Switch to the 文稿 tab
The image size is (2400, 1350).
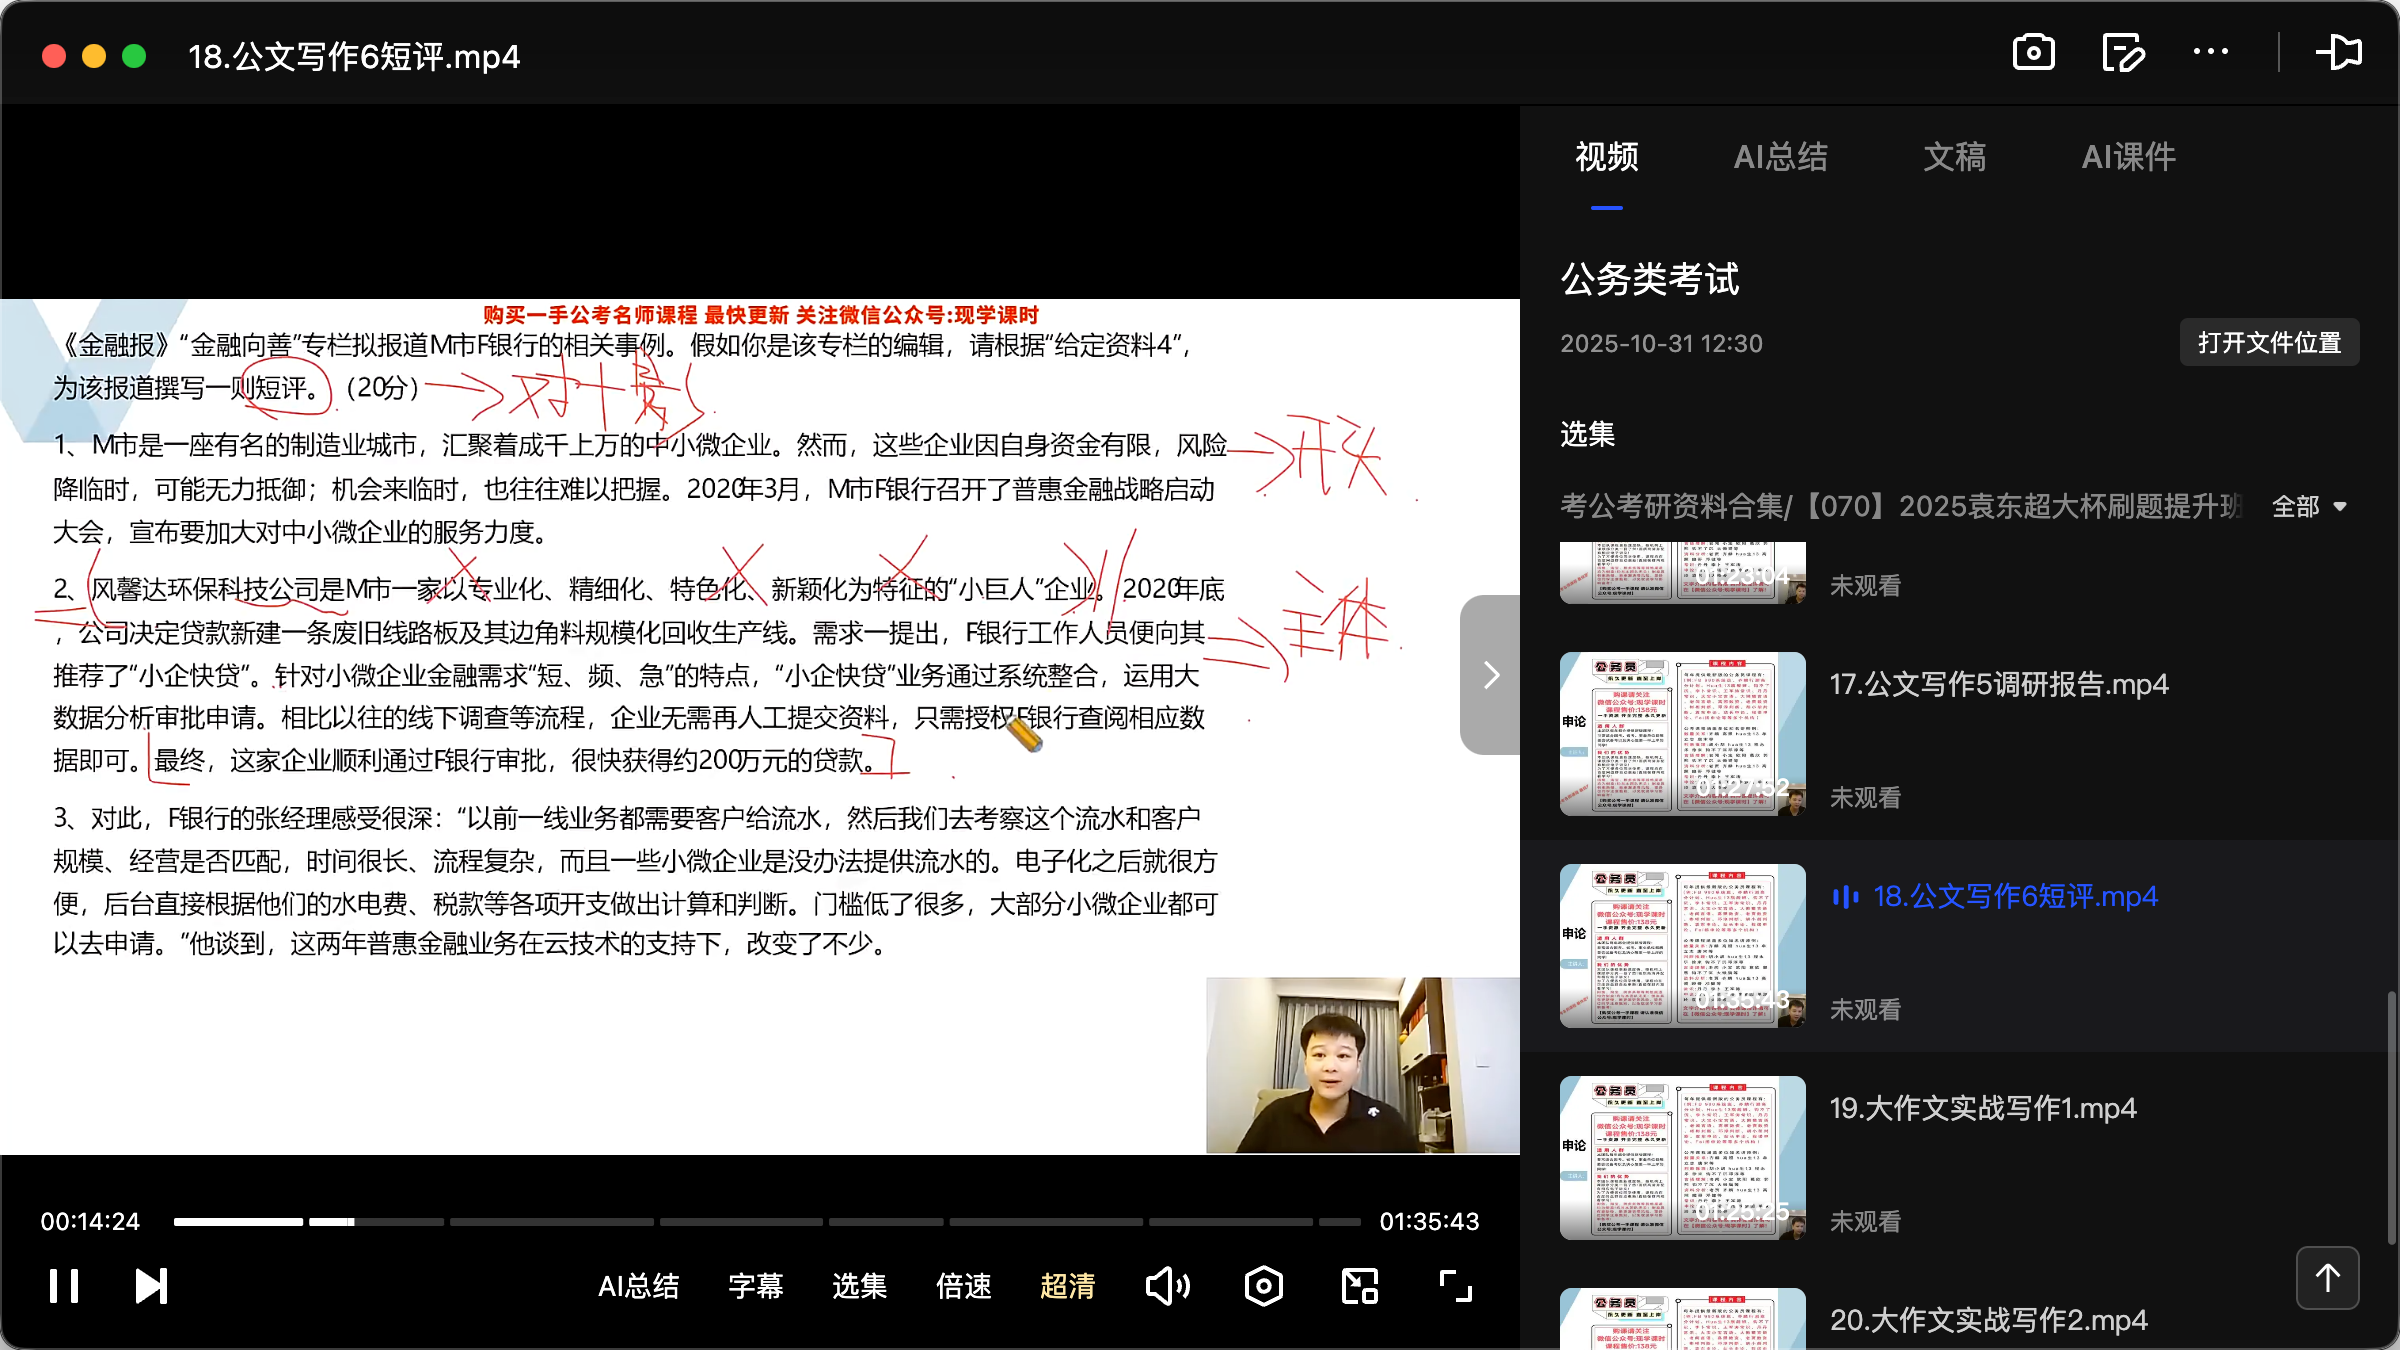click(x=1953, y=157)
